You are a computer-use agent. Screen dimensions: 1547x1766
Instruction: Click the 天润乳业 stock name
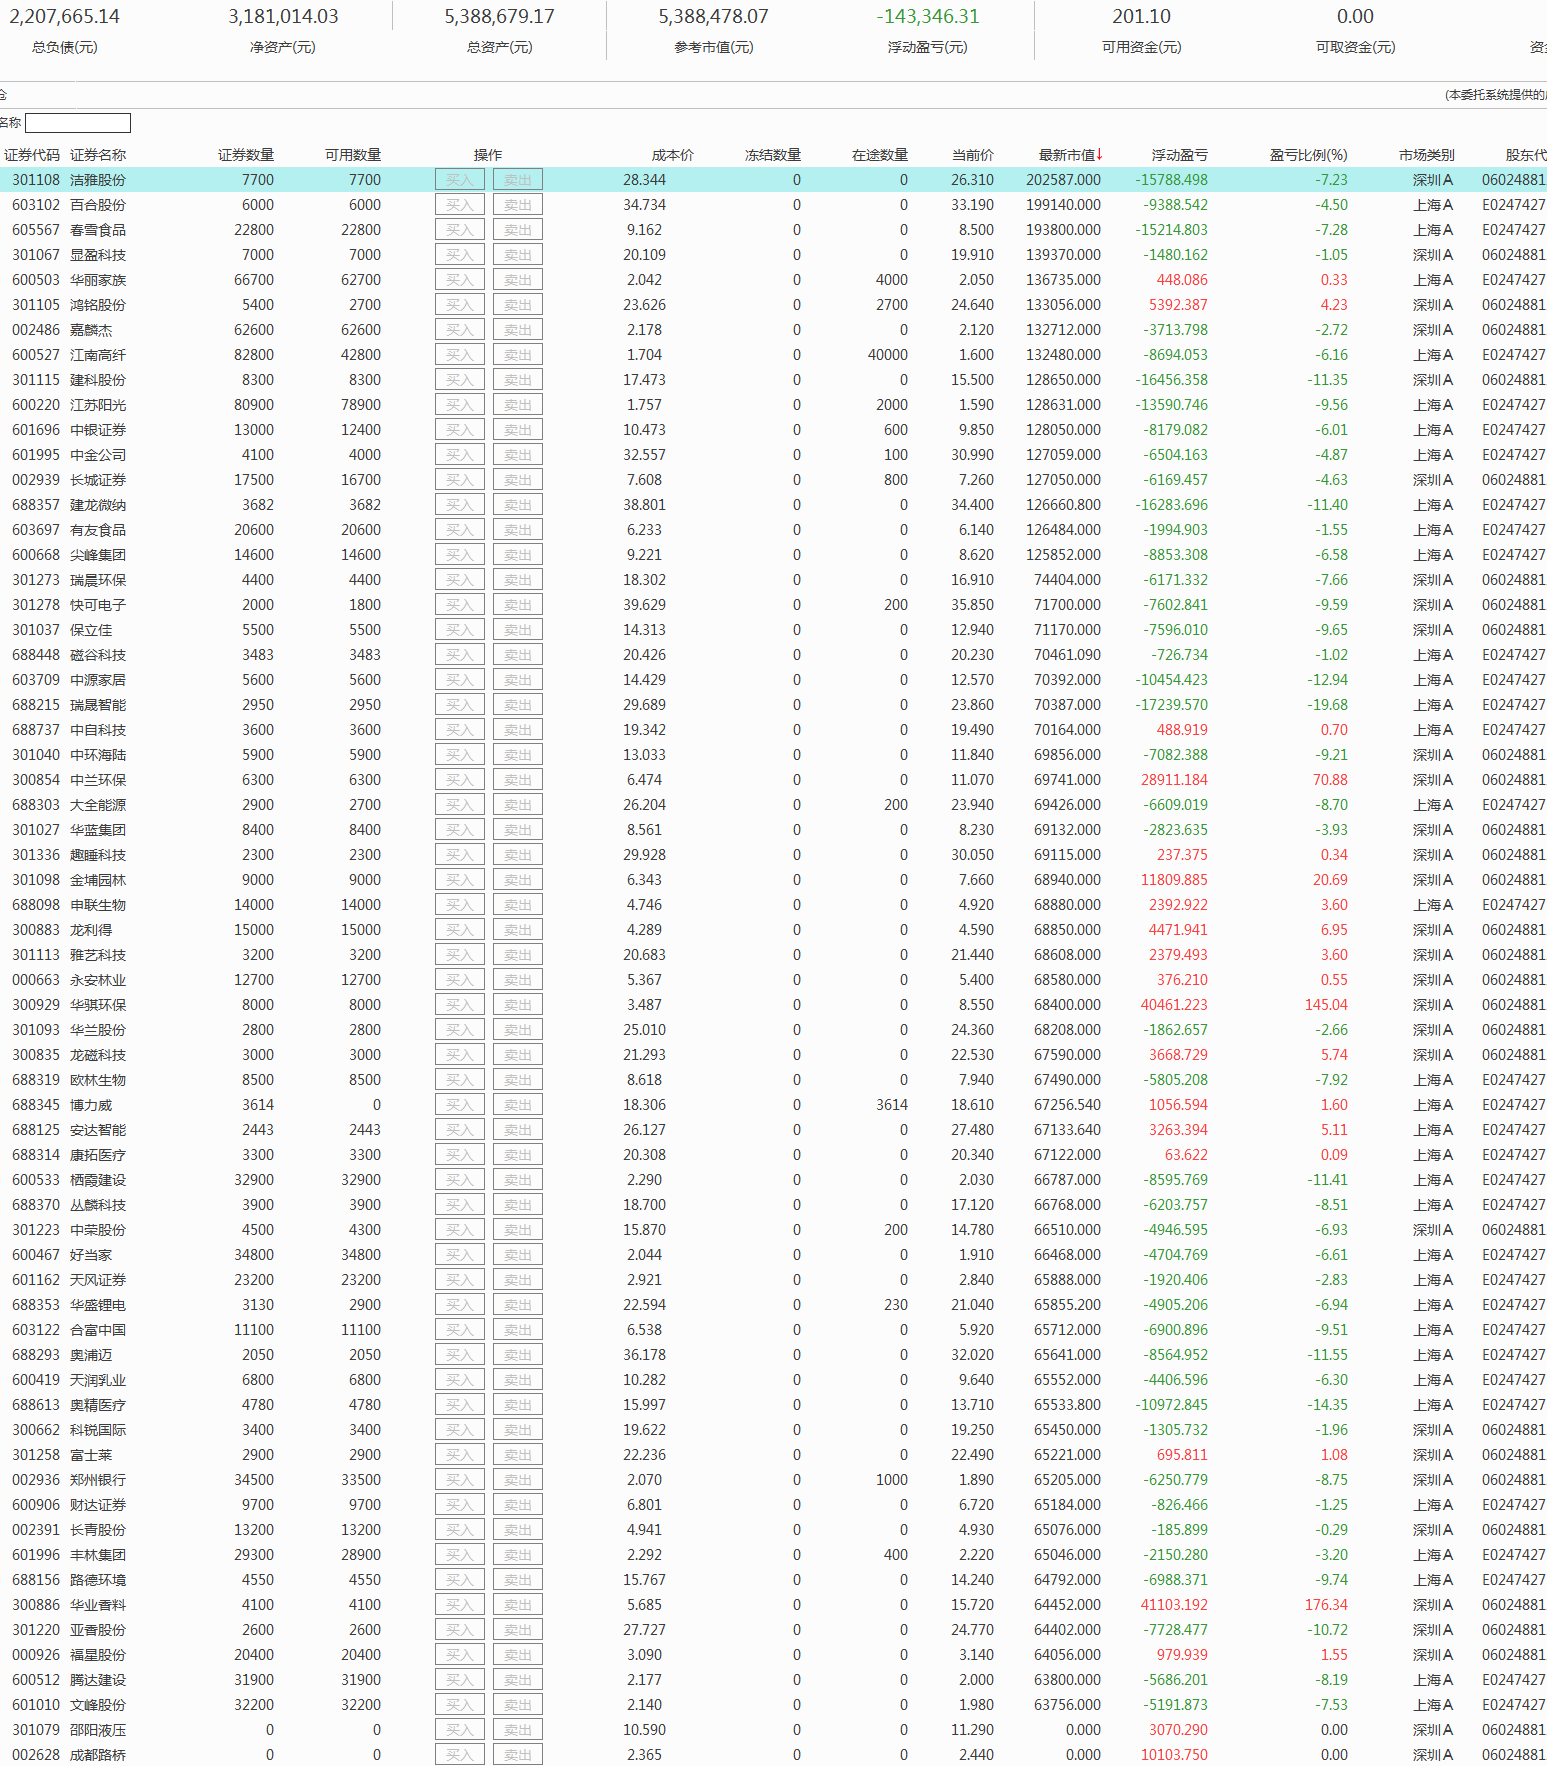click(x=98, y=1380)
